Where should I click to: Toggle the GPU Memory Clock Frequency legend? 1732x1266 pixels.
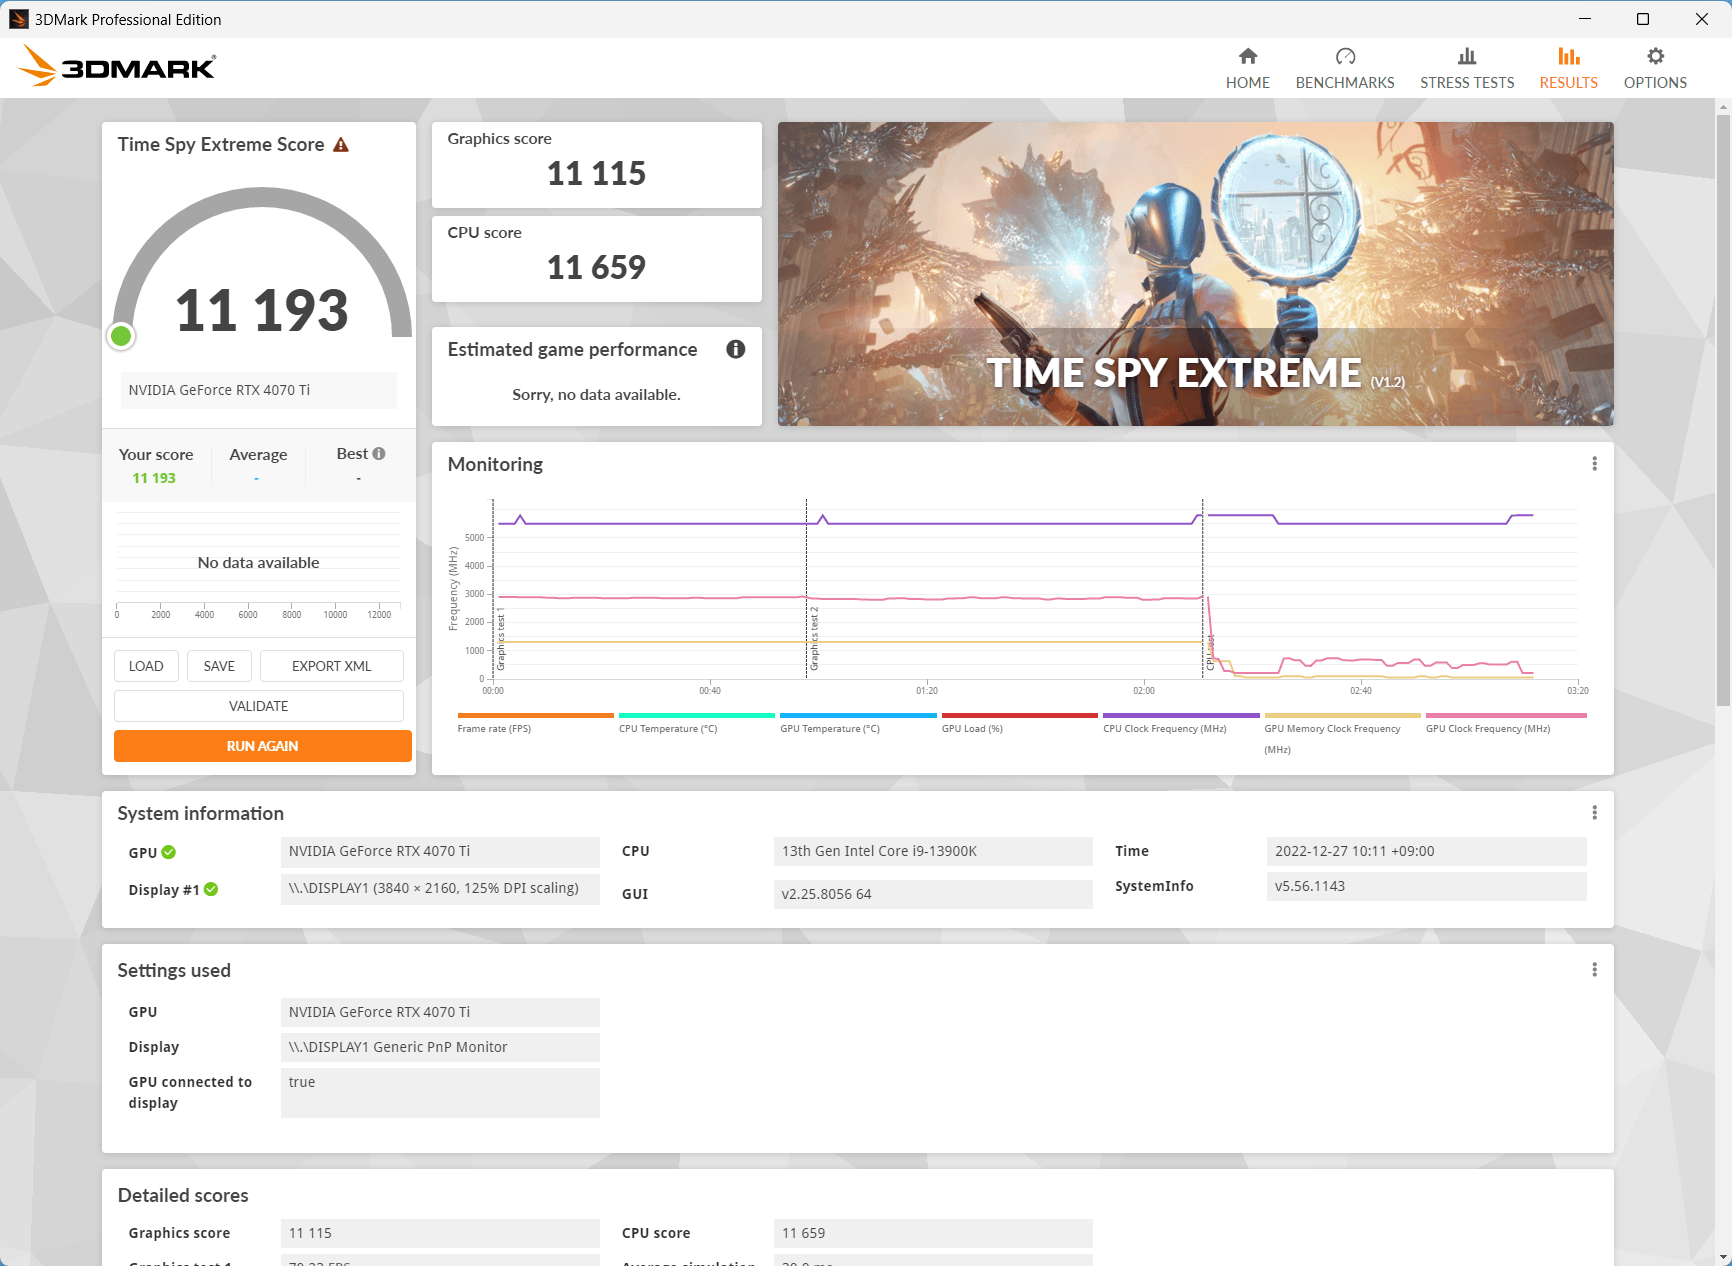(1342, 734)
